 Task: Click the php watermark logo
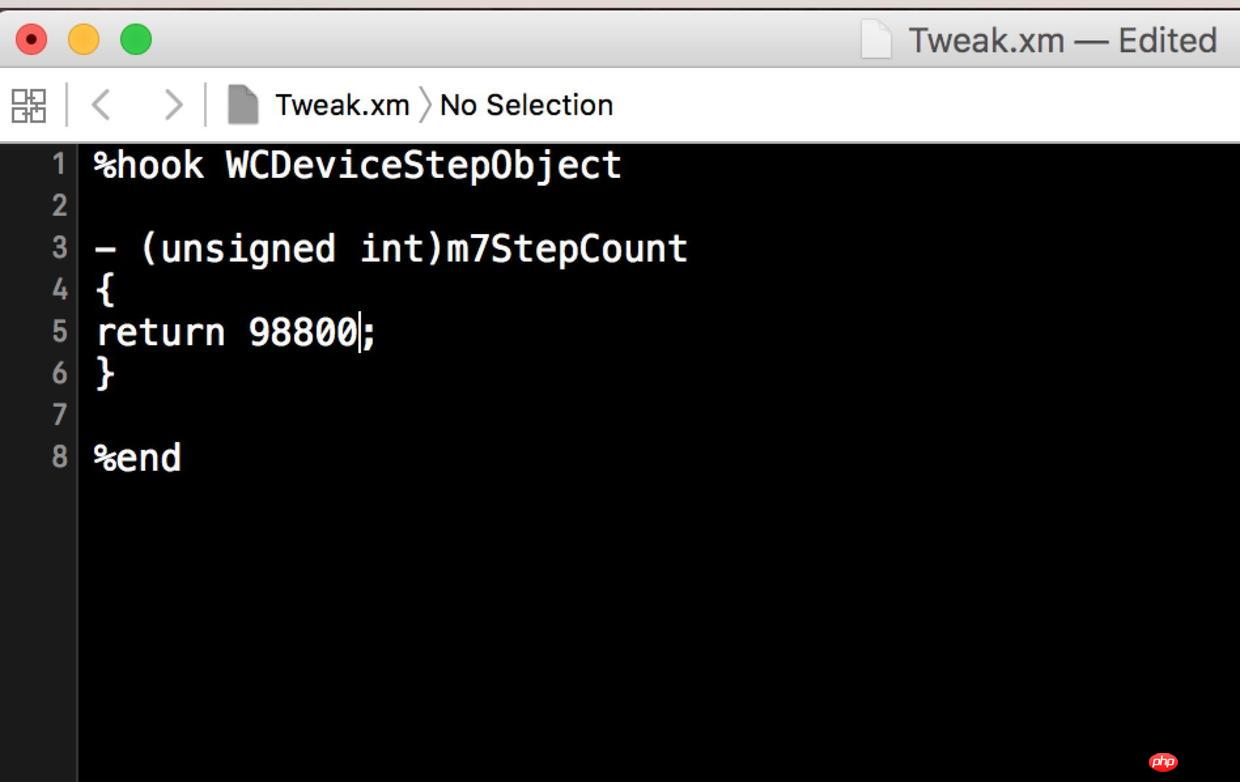[1163, 762]
